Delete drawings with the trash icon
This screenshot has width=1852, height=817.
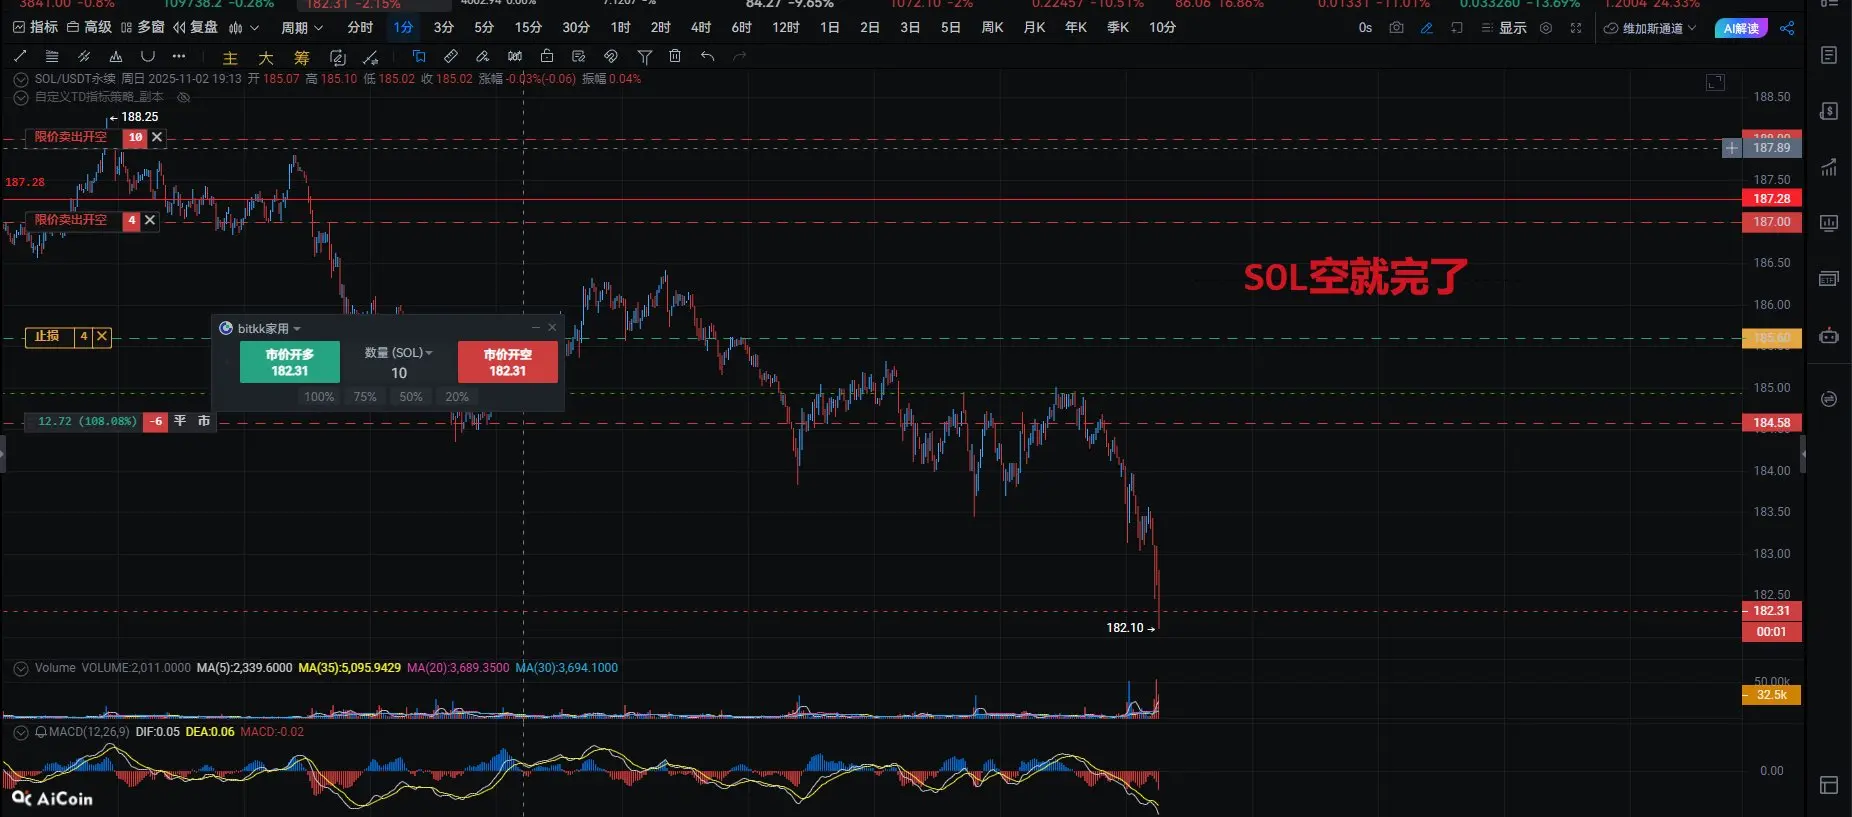tap(675, 56)
